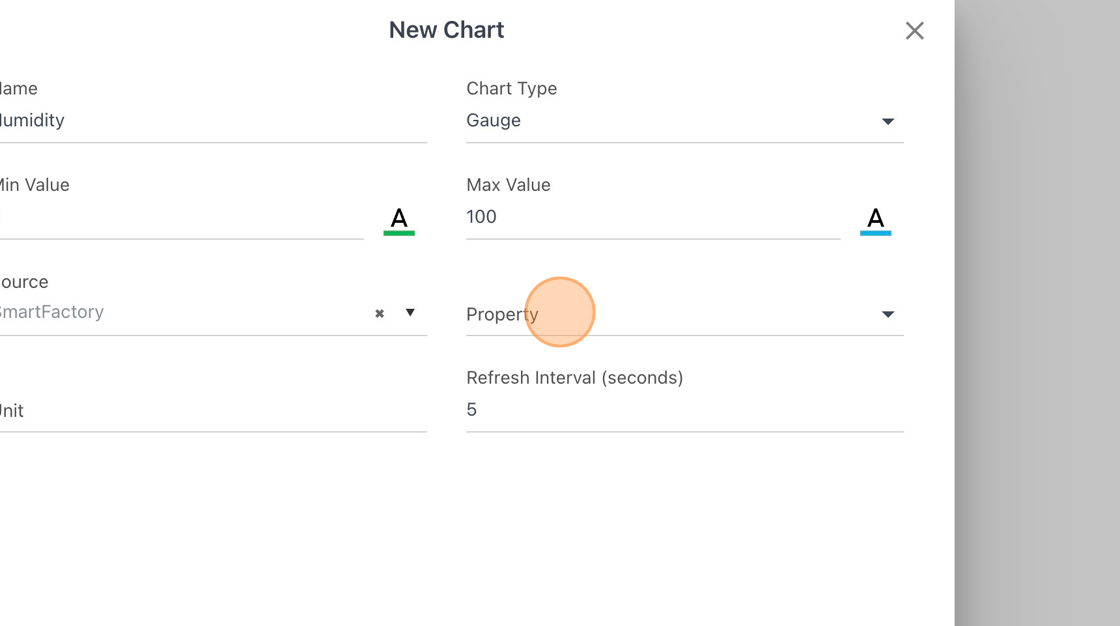This screenshot has width=1120, height=626.
Task: Expand the Source dropdown arrow
Action: click(x=410, y=312)
